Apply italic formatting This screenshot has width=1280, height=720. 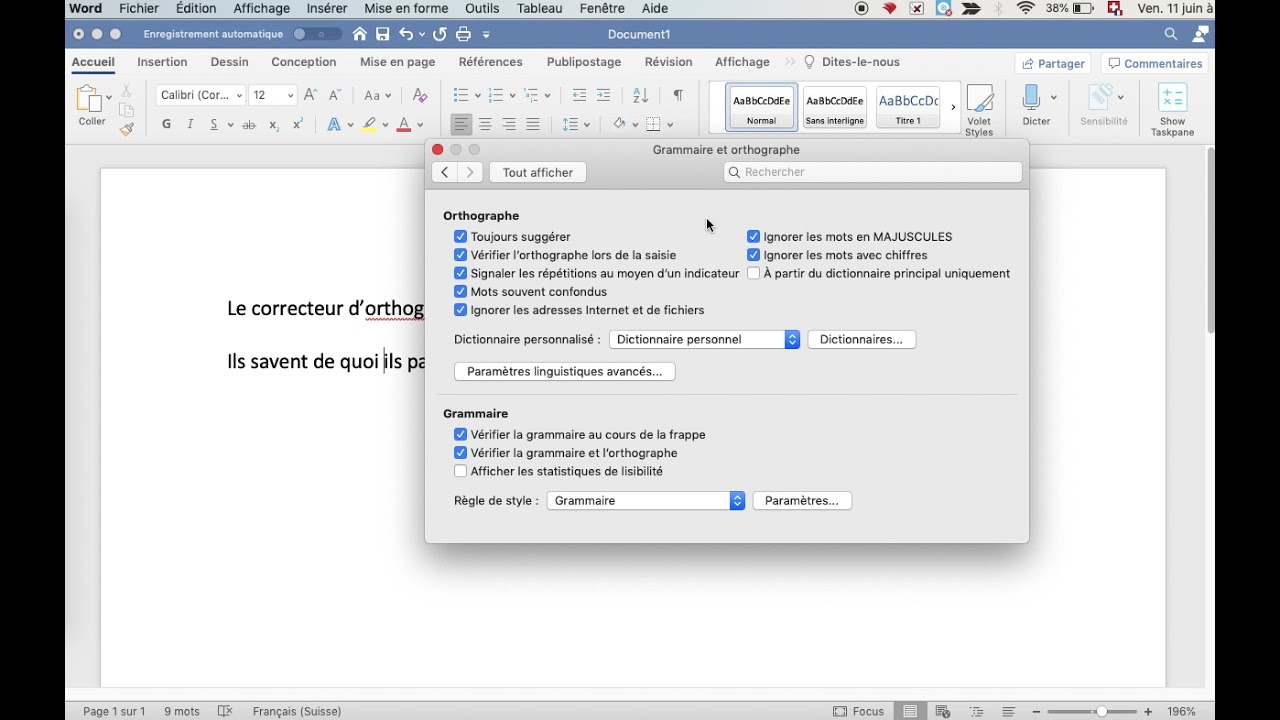click(x=190, y=125)
